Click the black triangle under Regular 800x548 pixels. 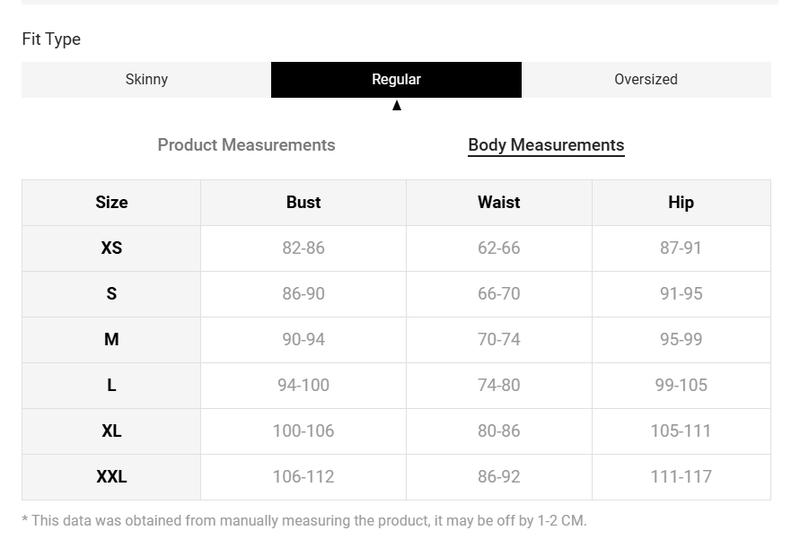point(396,105)
